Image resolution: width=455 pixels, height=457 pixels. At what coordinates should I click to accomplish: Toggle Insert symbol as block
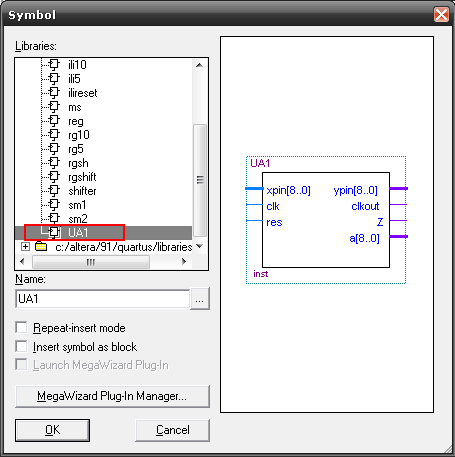21,346
